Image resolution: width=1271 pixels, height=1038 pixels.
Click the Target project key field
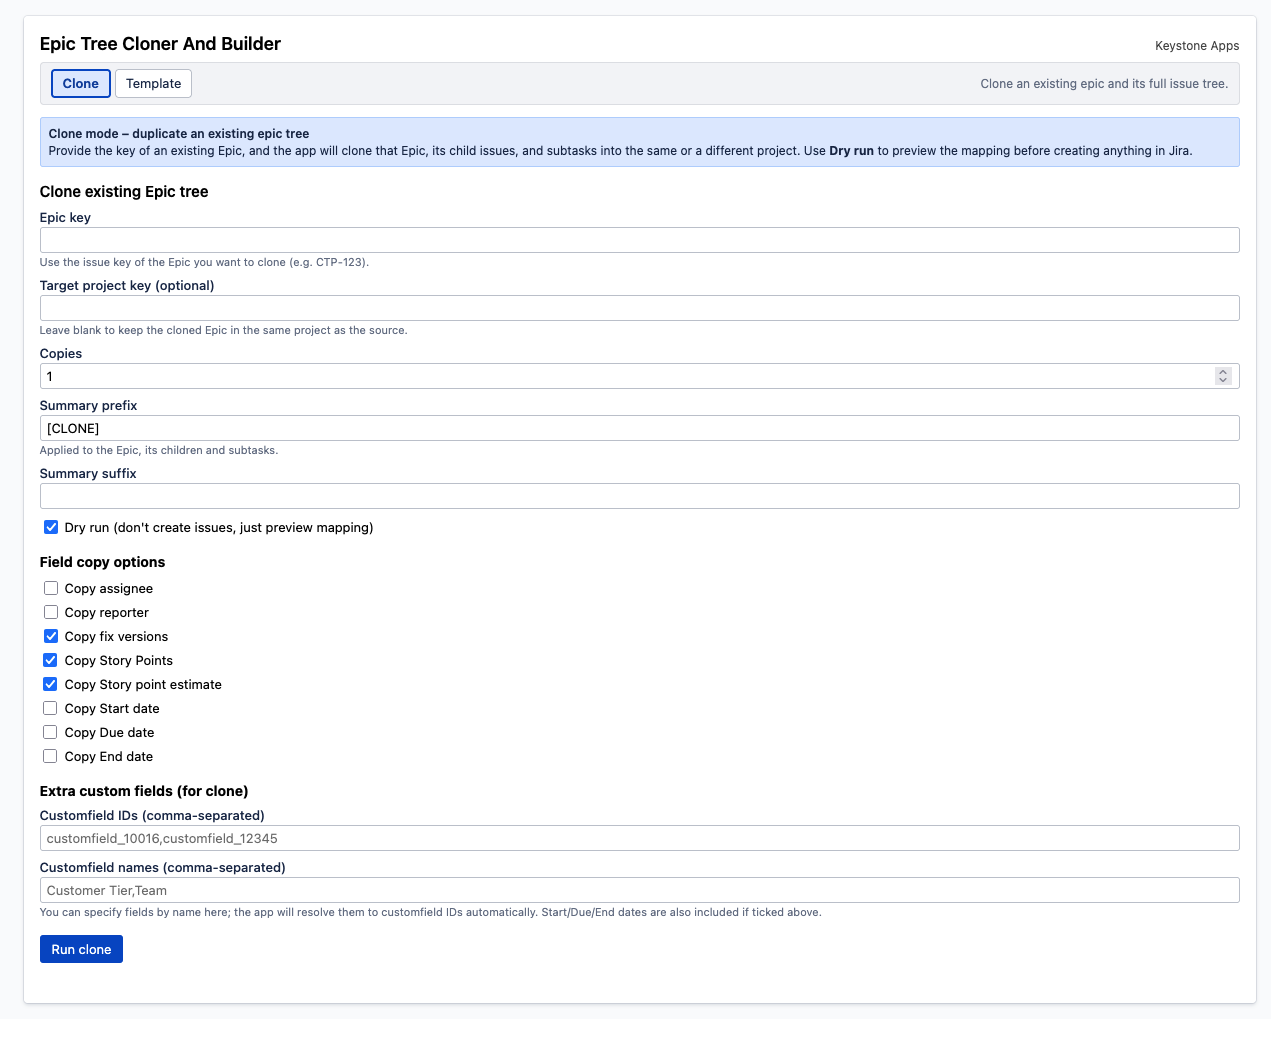639,308
